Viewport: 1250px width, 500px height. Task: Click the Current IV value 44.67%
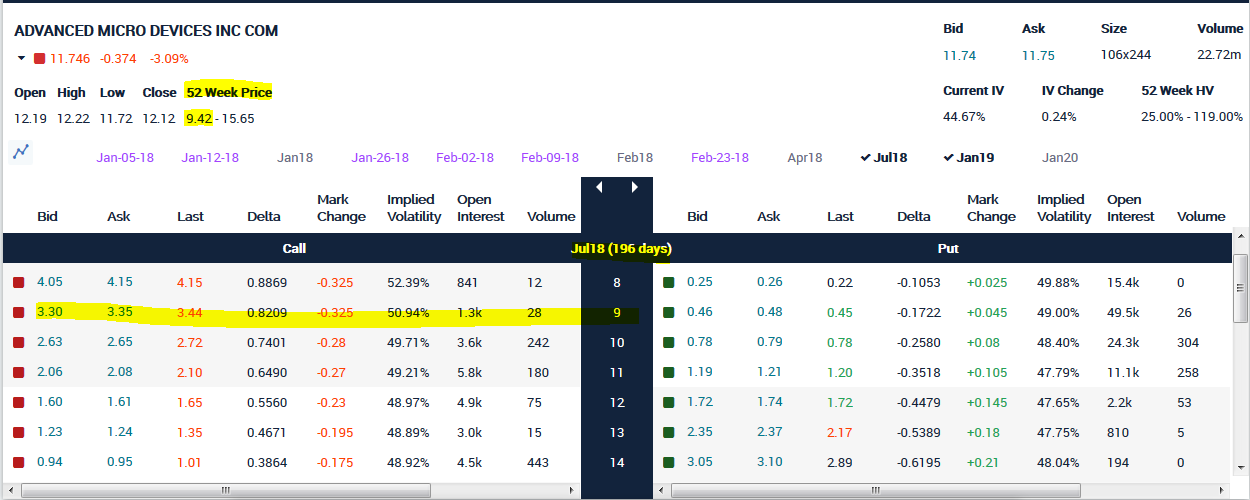pyautogui.click(x=964, y=117)
